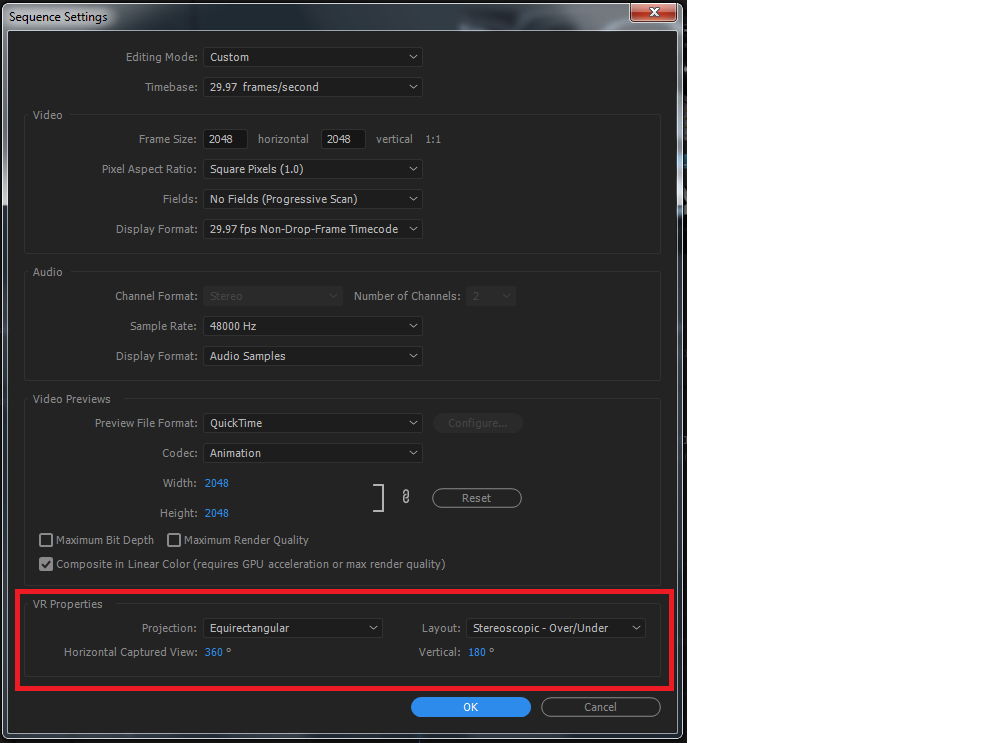The width and height of the screenshot is (1008, 743).
Task: Open the Preview File Format dropdown
Action: pyautogui.click(x=313, y=423)
